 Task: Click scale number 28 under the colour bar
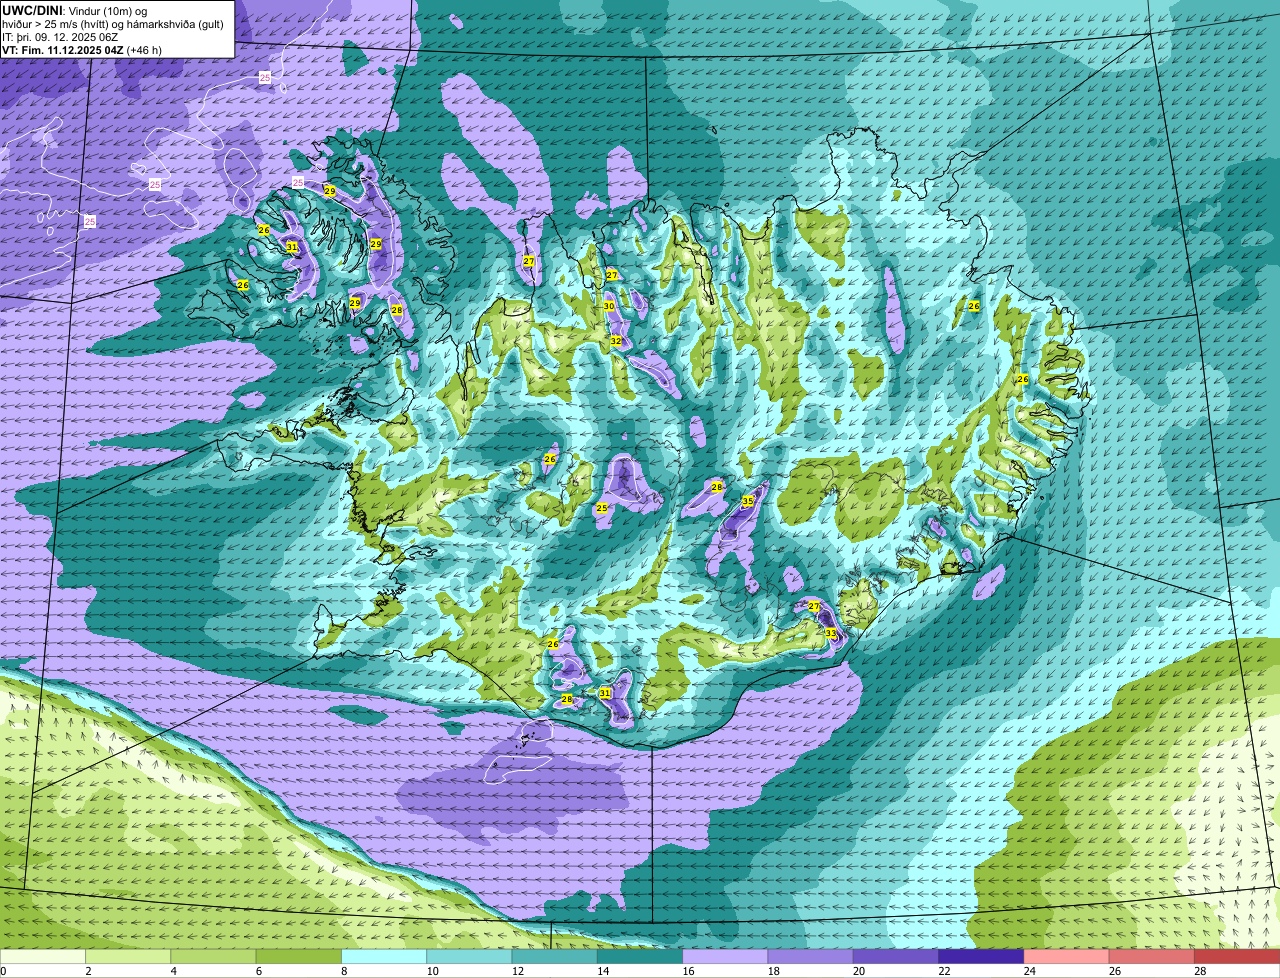1200,971
